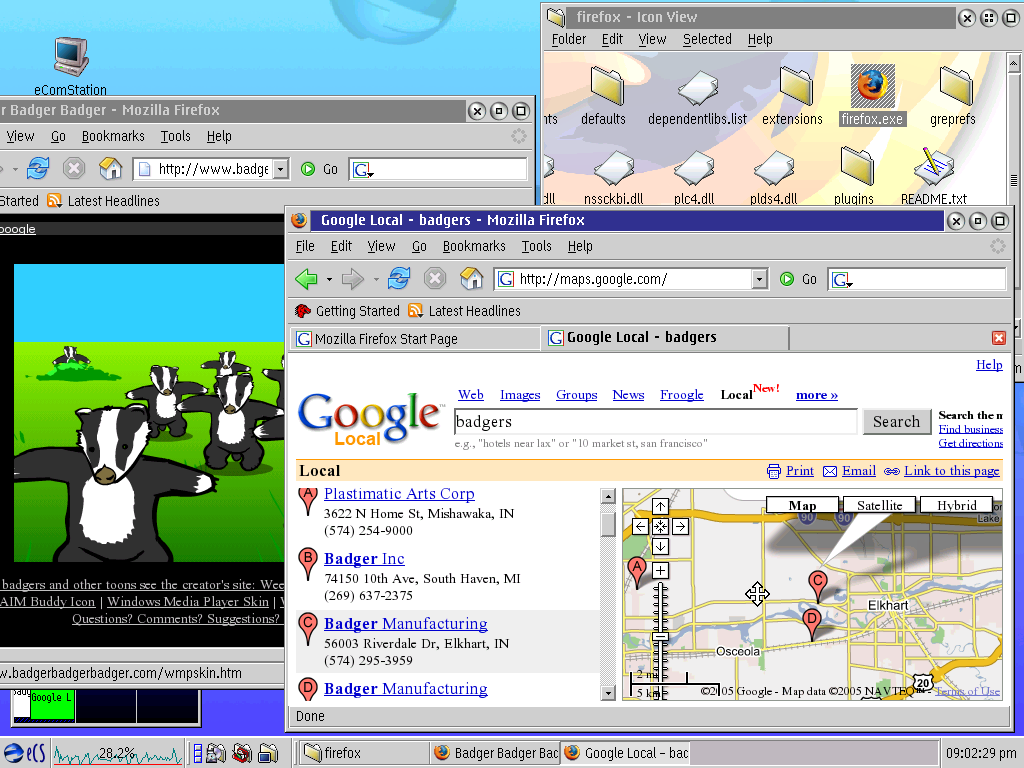The width and height of the screenshot is (1024, 768).
Task: Switch map to Hybrid view
Action: [x=956, y=505]
